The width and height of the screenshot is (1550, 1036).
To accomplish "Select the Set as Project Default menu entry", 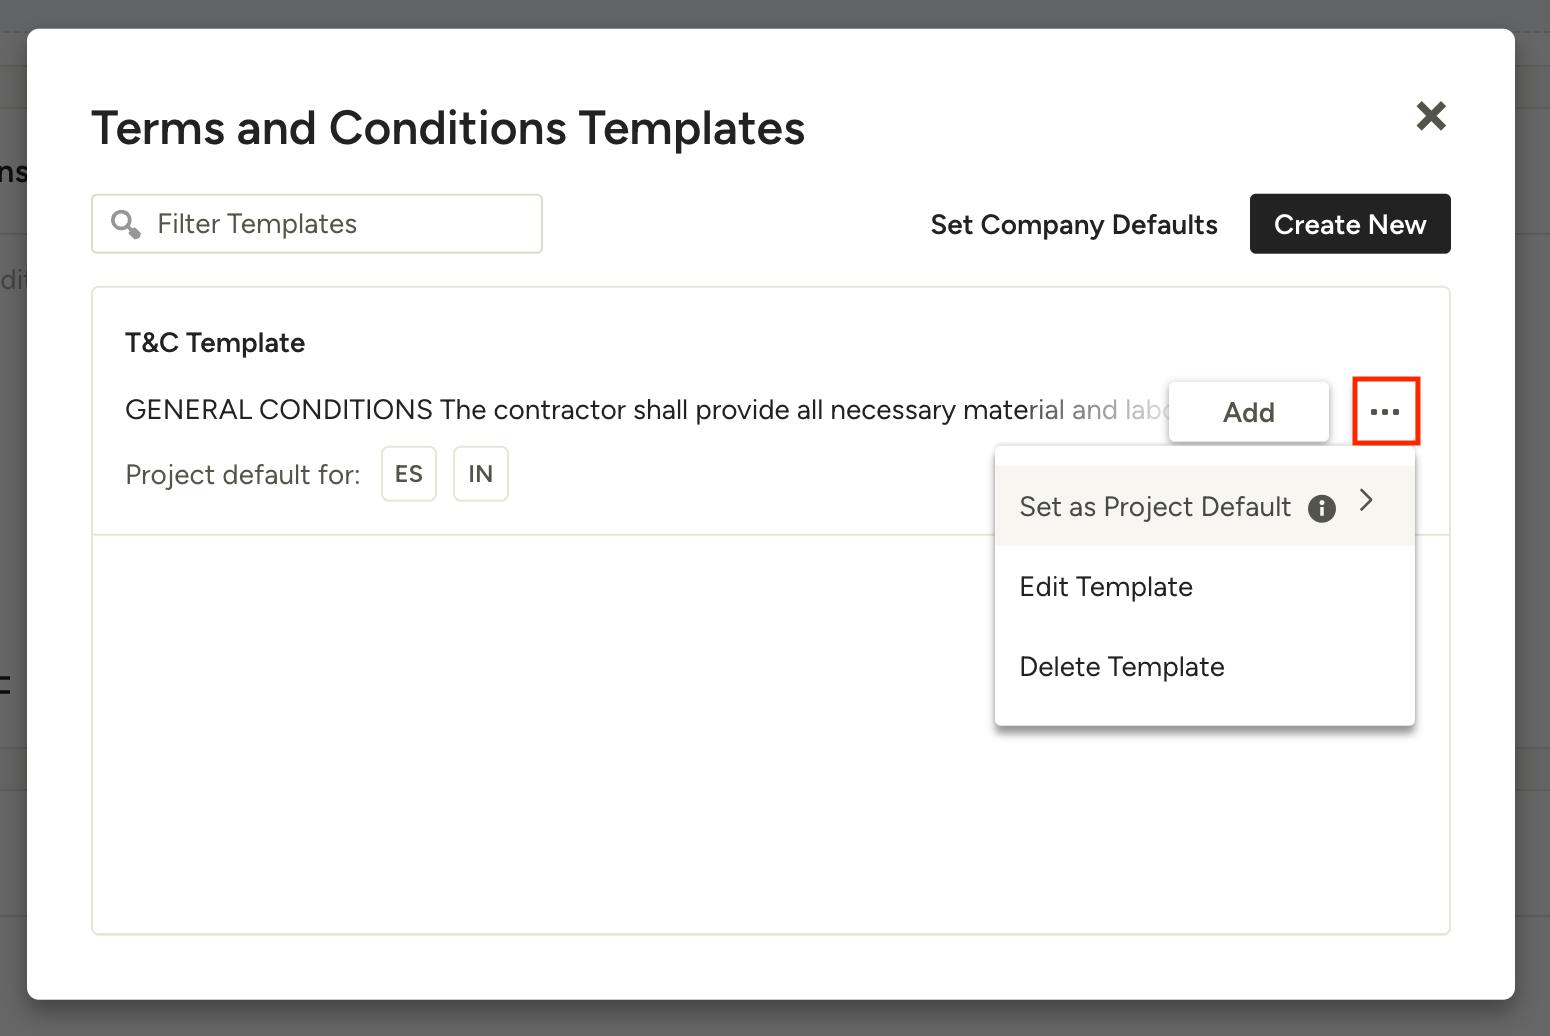I will (x=1155, y=507).
